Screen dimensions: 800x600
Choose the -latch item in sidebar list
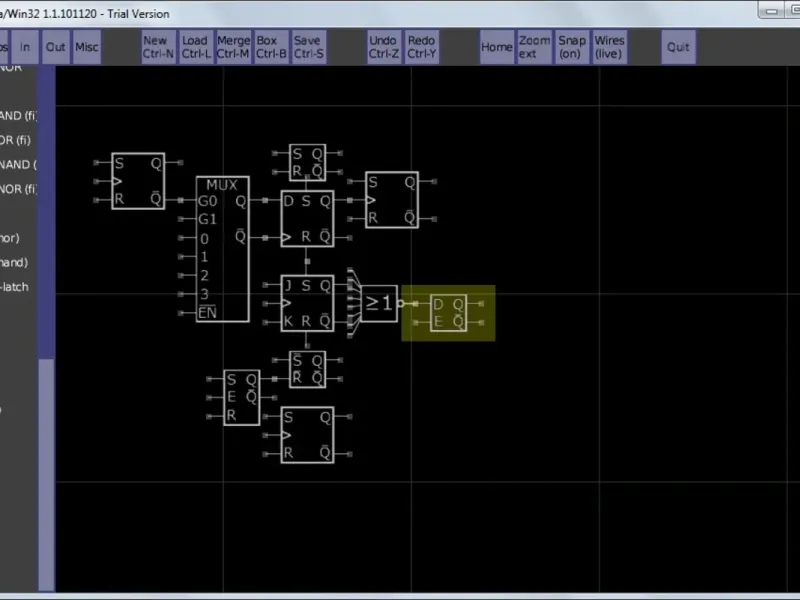pos(15,287)
